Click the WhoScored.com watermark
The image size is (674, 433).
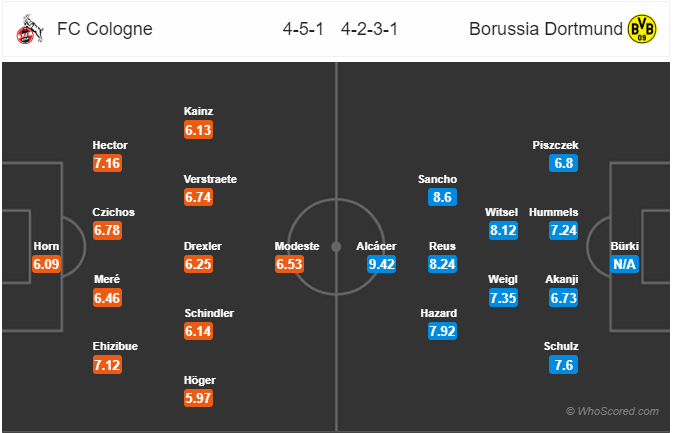coord(612,412)
